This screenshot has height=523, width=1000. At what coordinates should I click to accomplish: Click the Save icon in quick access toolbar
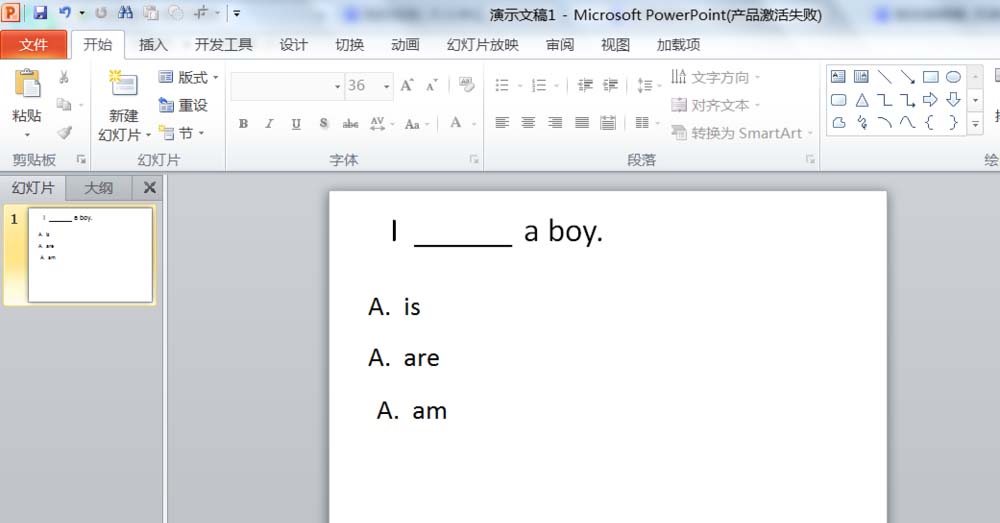pos(40,12)
